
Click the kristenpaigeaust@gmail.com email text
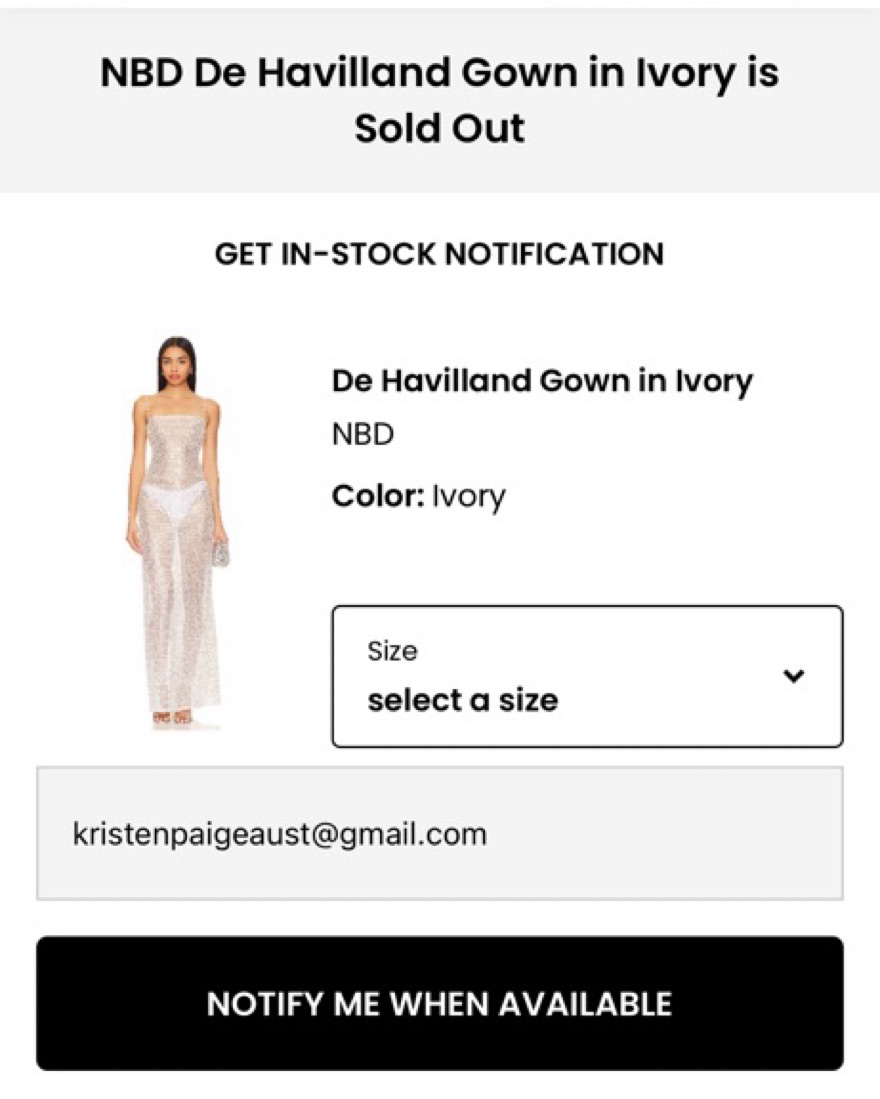(280, 833)
